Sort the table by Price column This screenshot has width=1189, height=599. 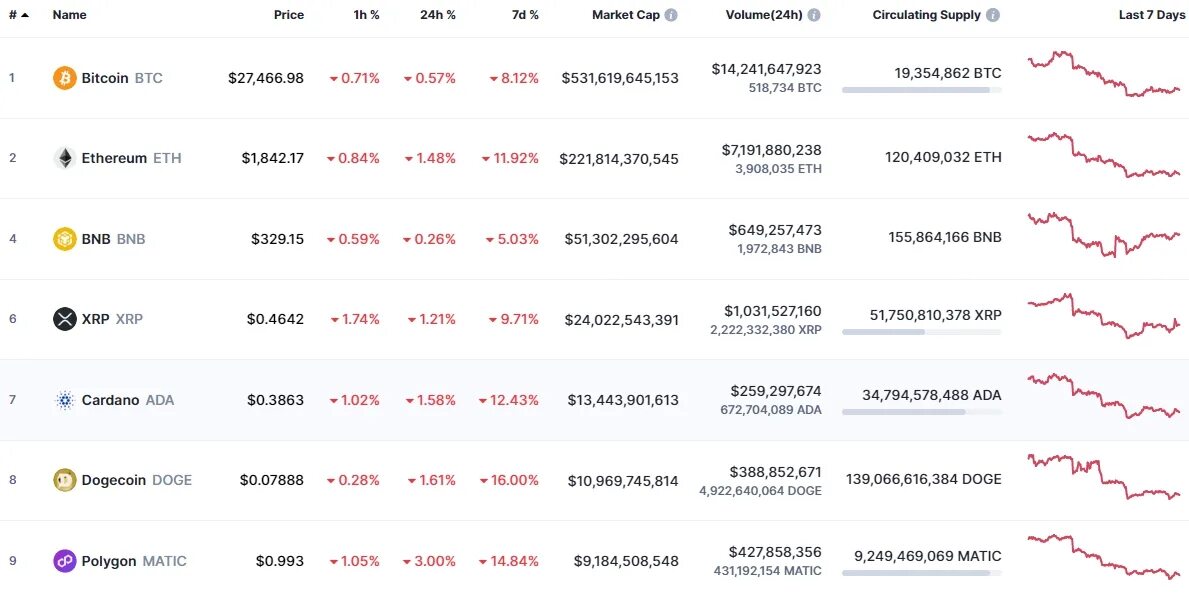(289, 15)
